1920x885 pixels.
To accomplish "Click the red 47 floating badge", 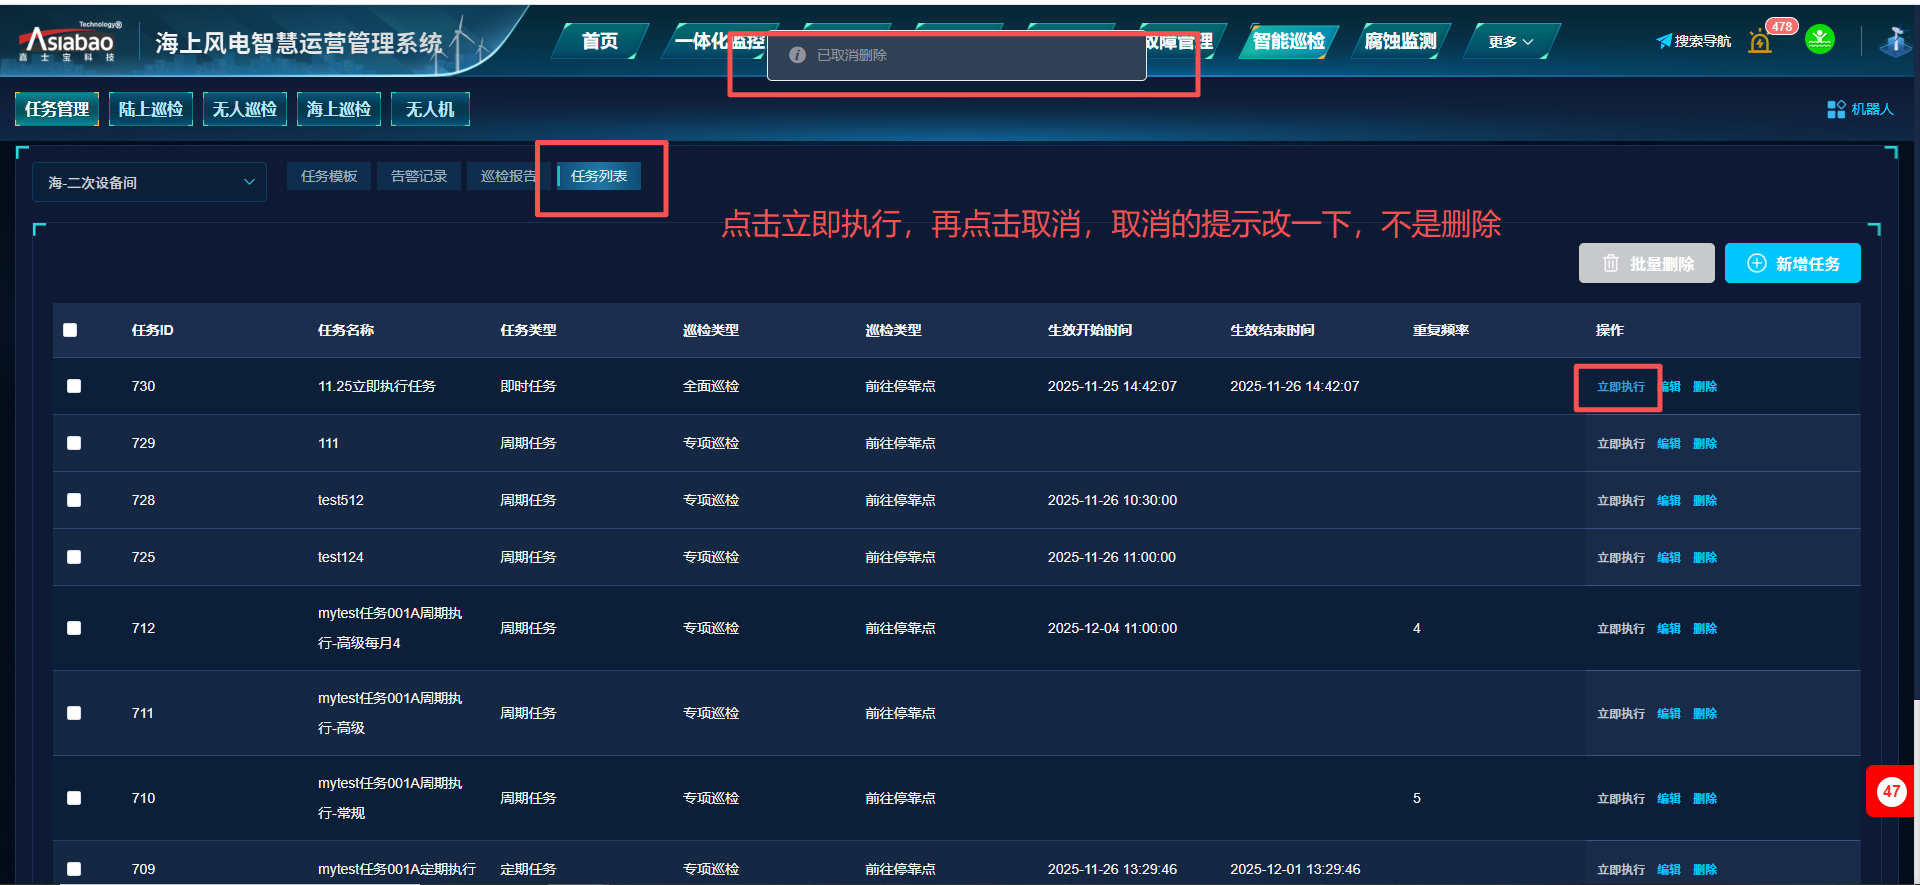I will point(1890,791).
